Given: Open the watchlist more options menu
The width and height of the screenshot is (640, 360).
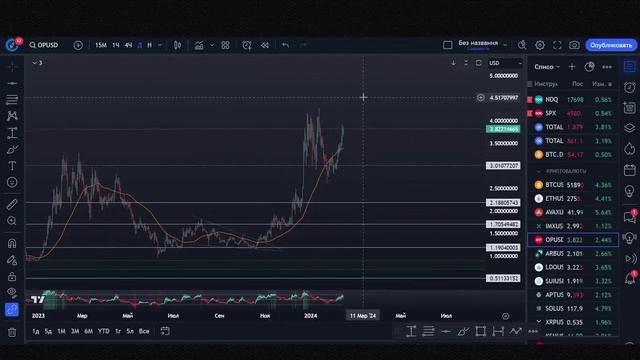Looking at the screenshot, I should pos(607,67).
